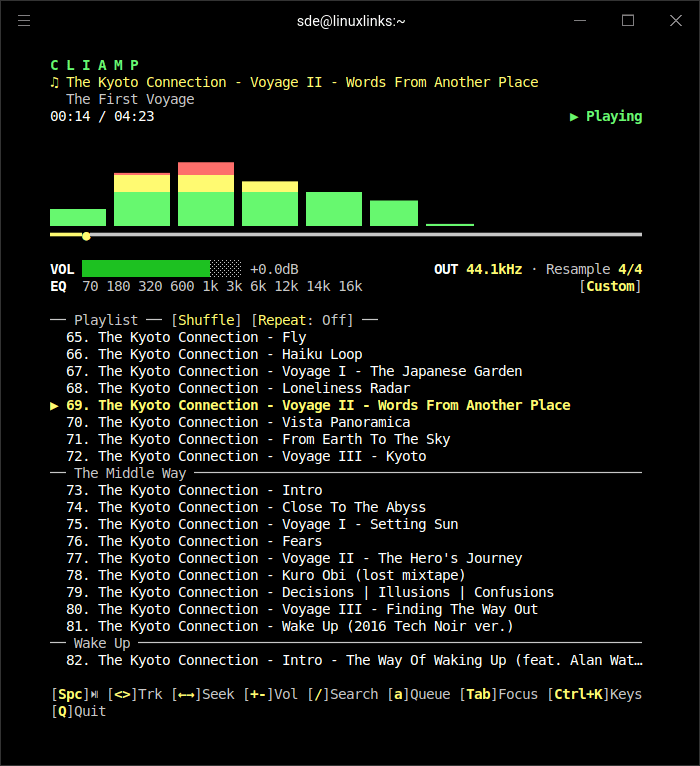
Task: Select track 79 Decisions | Illusions | Confusions
Action: click(x=310, y=592)
